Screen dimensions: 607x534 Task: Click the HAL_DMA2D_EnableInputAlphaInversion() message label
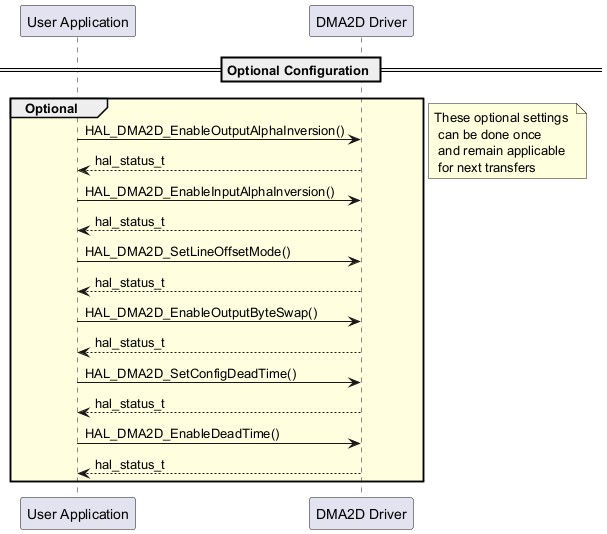pos(210,191)
